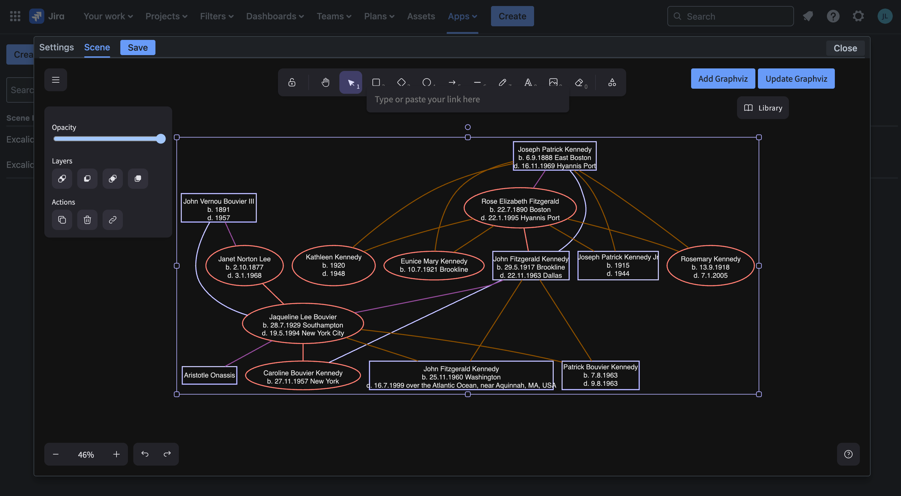Choose the Arrow drawing tool
901x496 pixels.
click(x=452, y=83)
